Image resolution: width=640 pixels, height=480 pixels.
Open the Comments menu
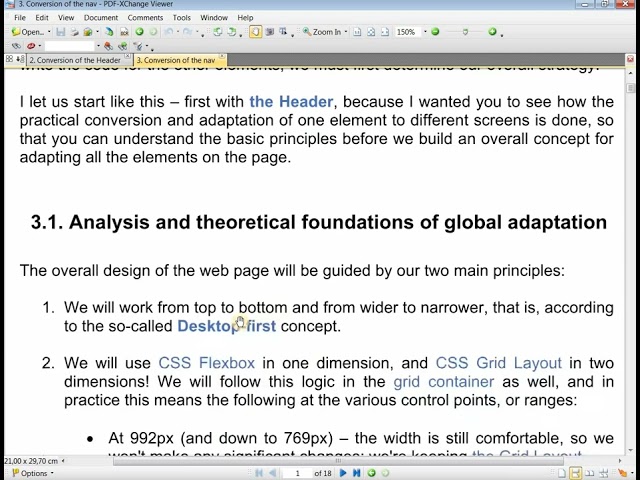pos(145,18)
